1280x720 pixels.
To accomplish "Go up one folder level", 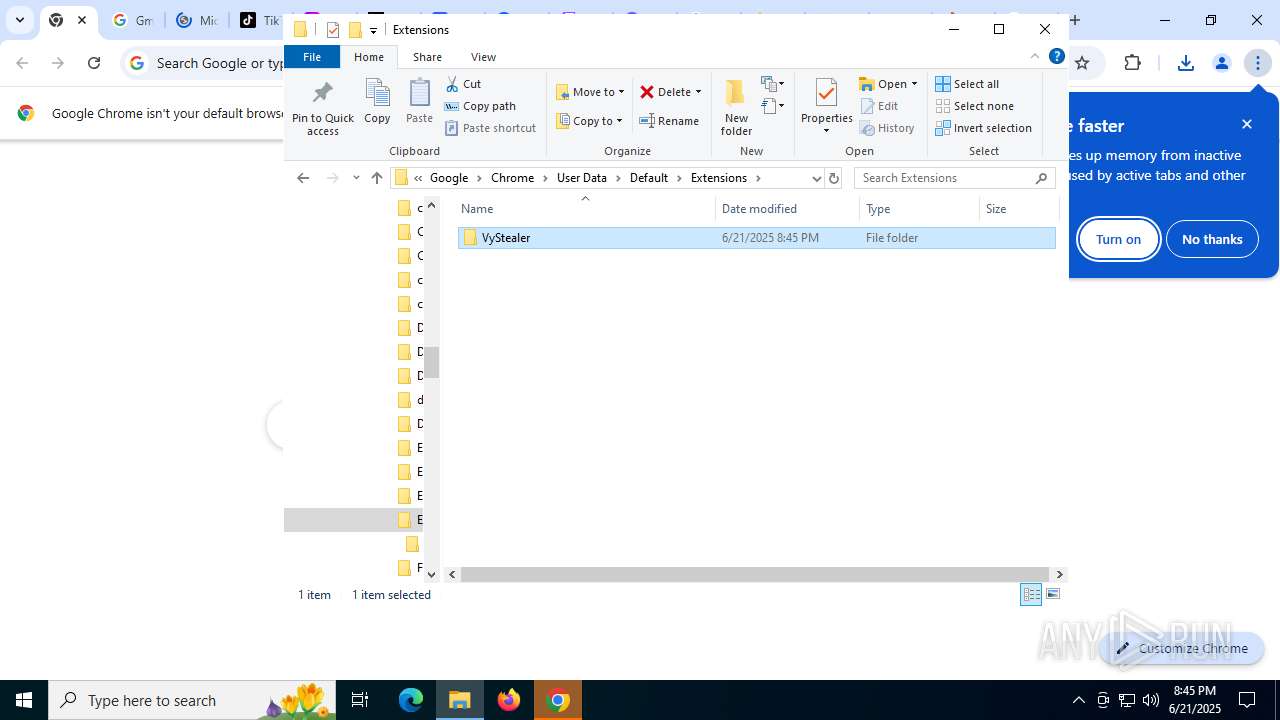I will [377, 178].
